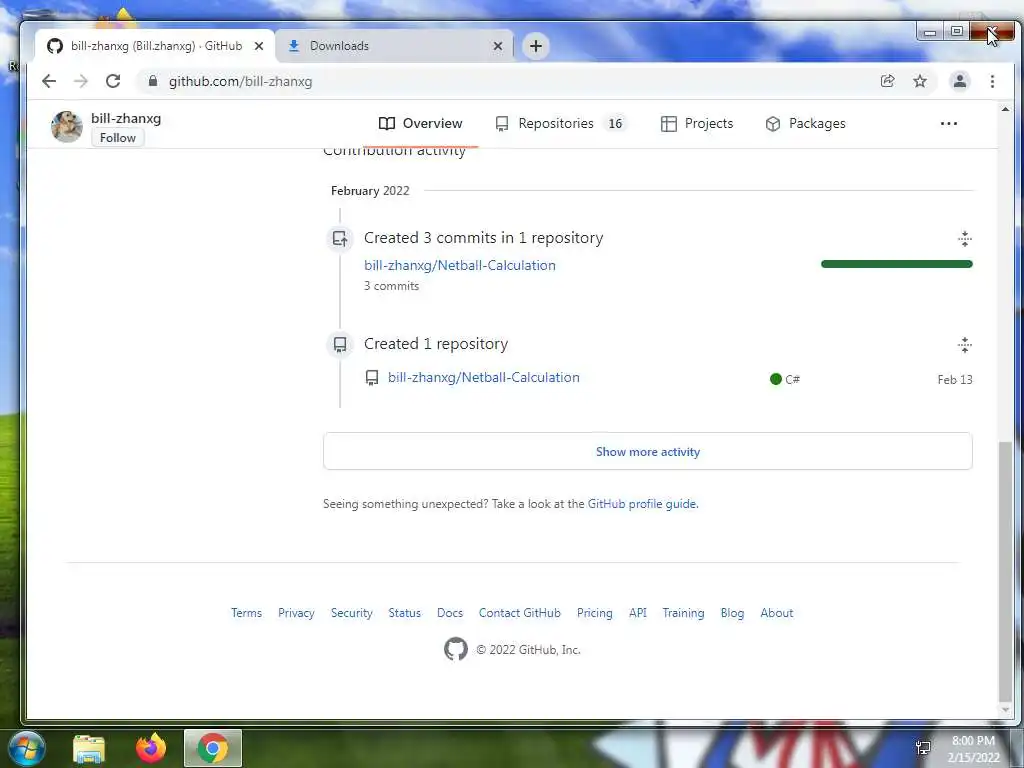The height and width of the screenshot is (768, 1024).
Task: Open the API footer link
Action: tap(637, 613)
